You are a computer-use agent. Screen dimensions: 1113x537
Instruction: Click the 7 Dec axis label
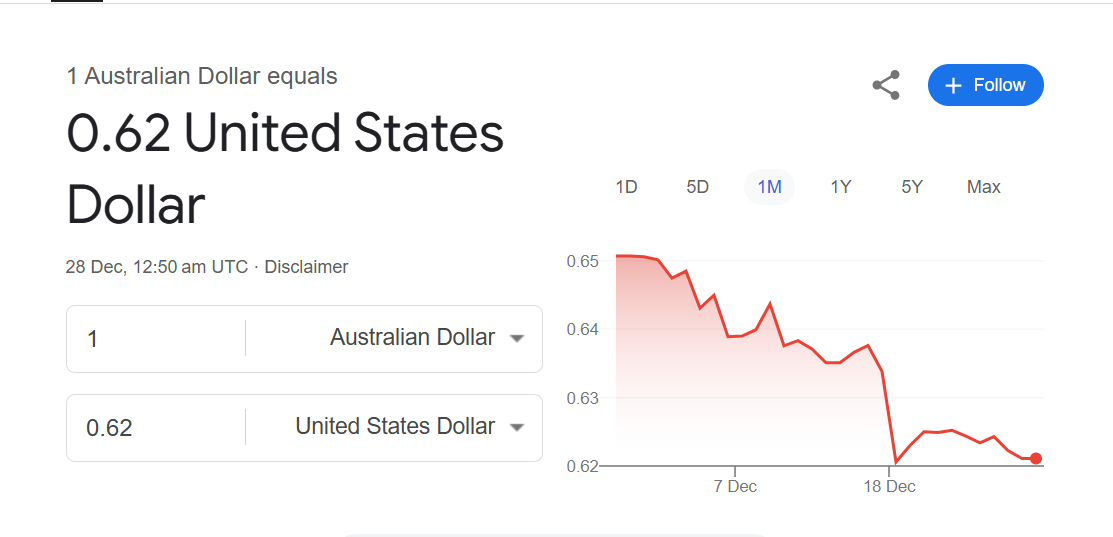coord(735,487)
